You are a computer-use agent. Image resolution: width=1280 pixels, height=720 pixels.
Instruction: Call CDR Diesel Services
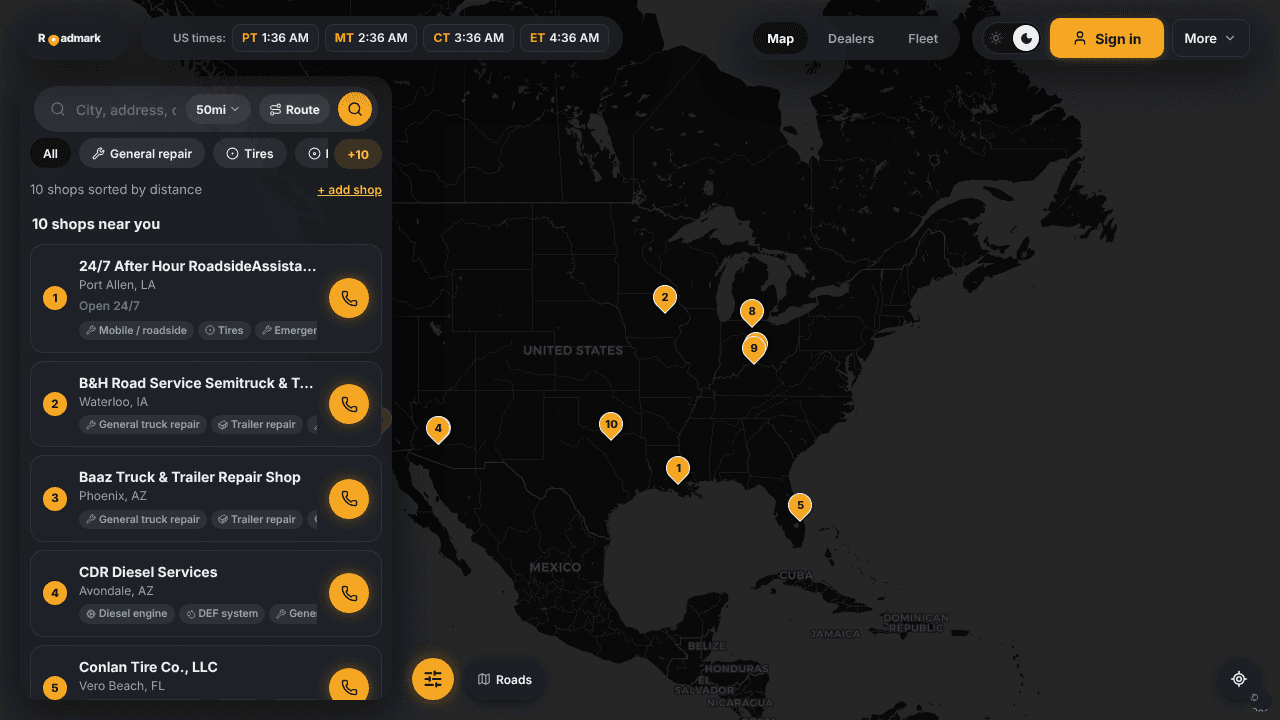(349, 593)
